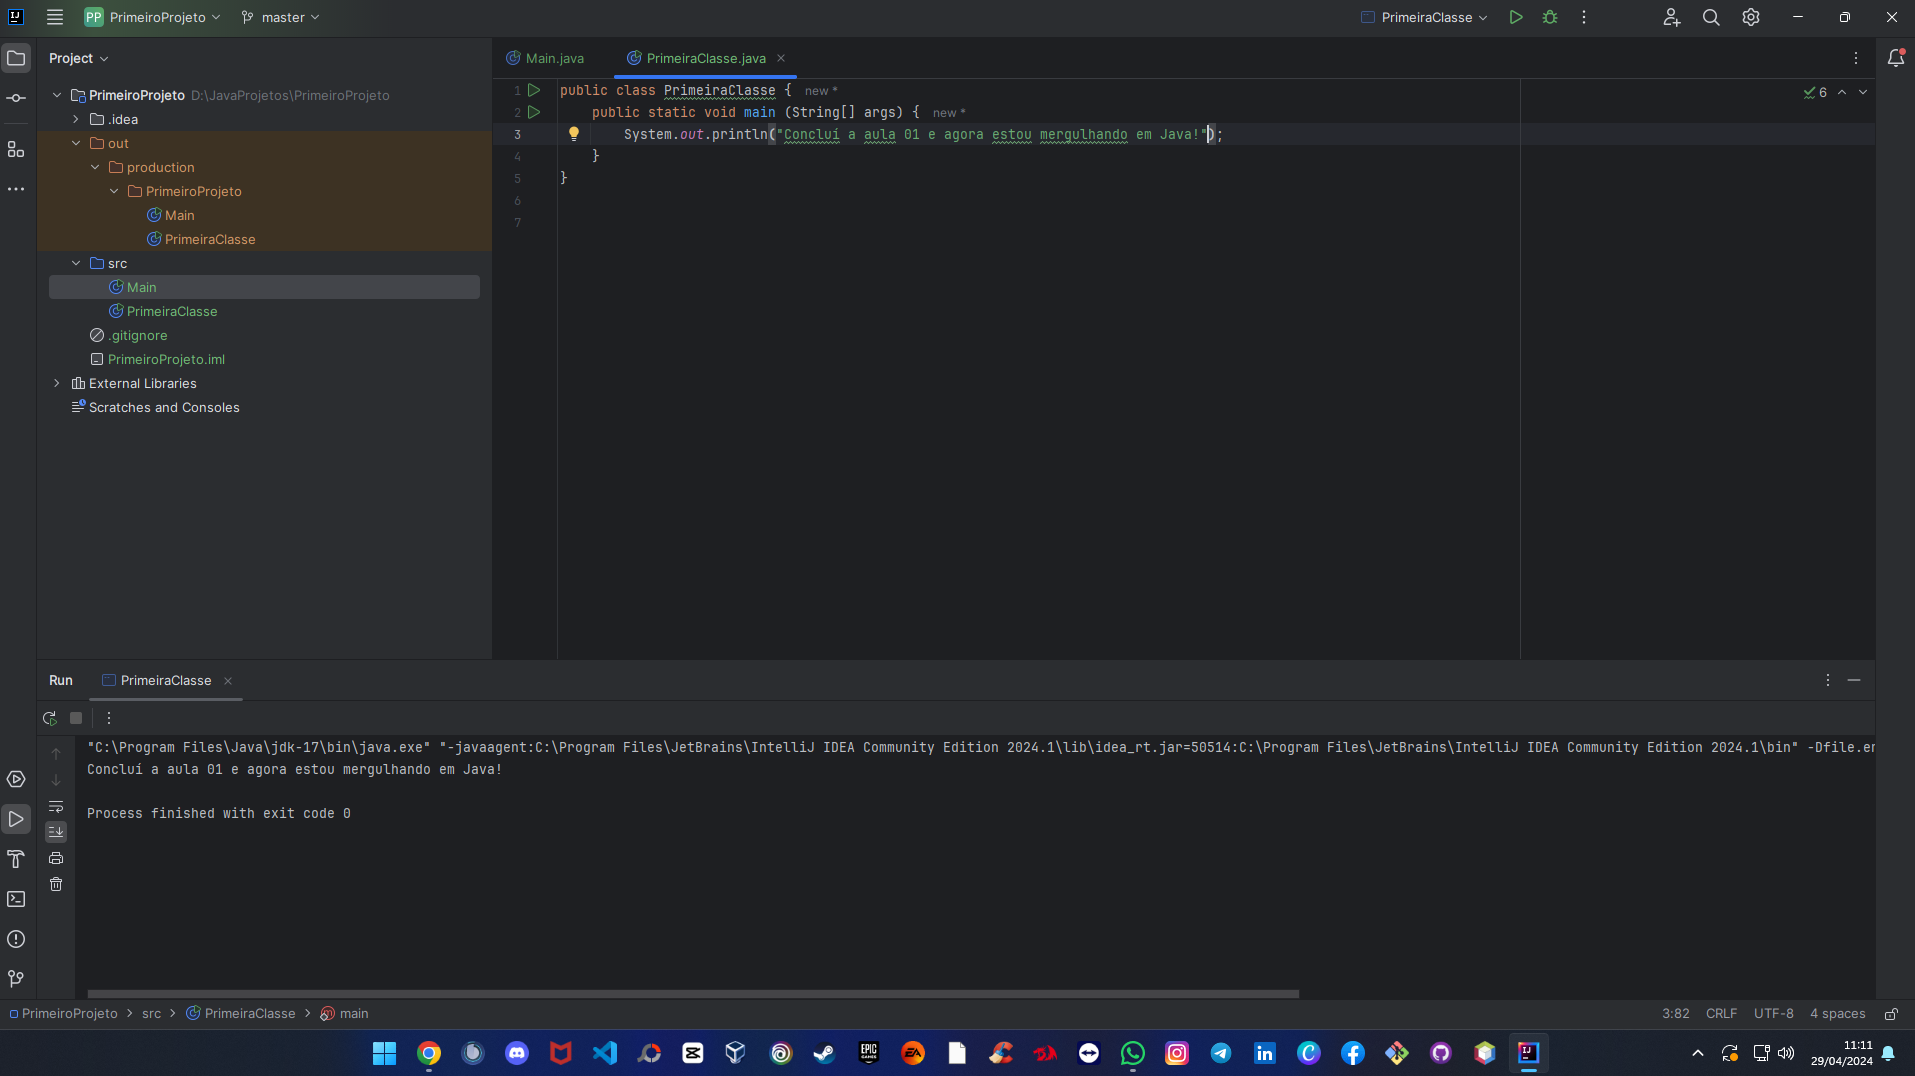The height and width of the screenshot is (1076, 1915).
Task: Collapse the src folder
Action: click(76, 263)
